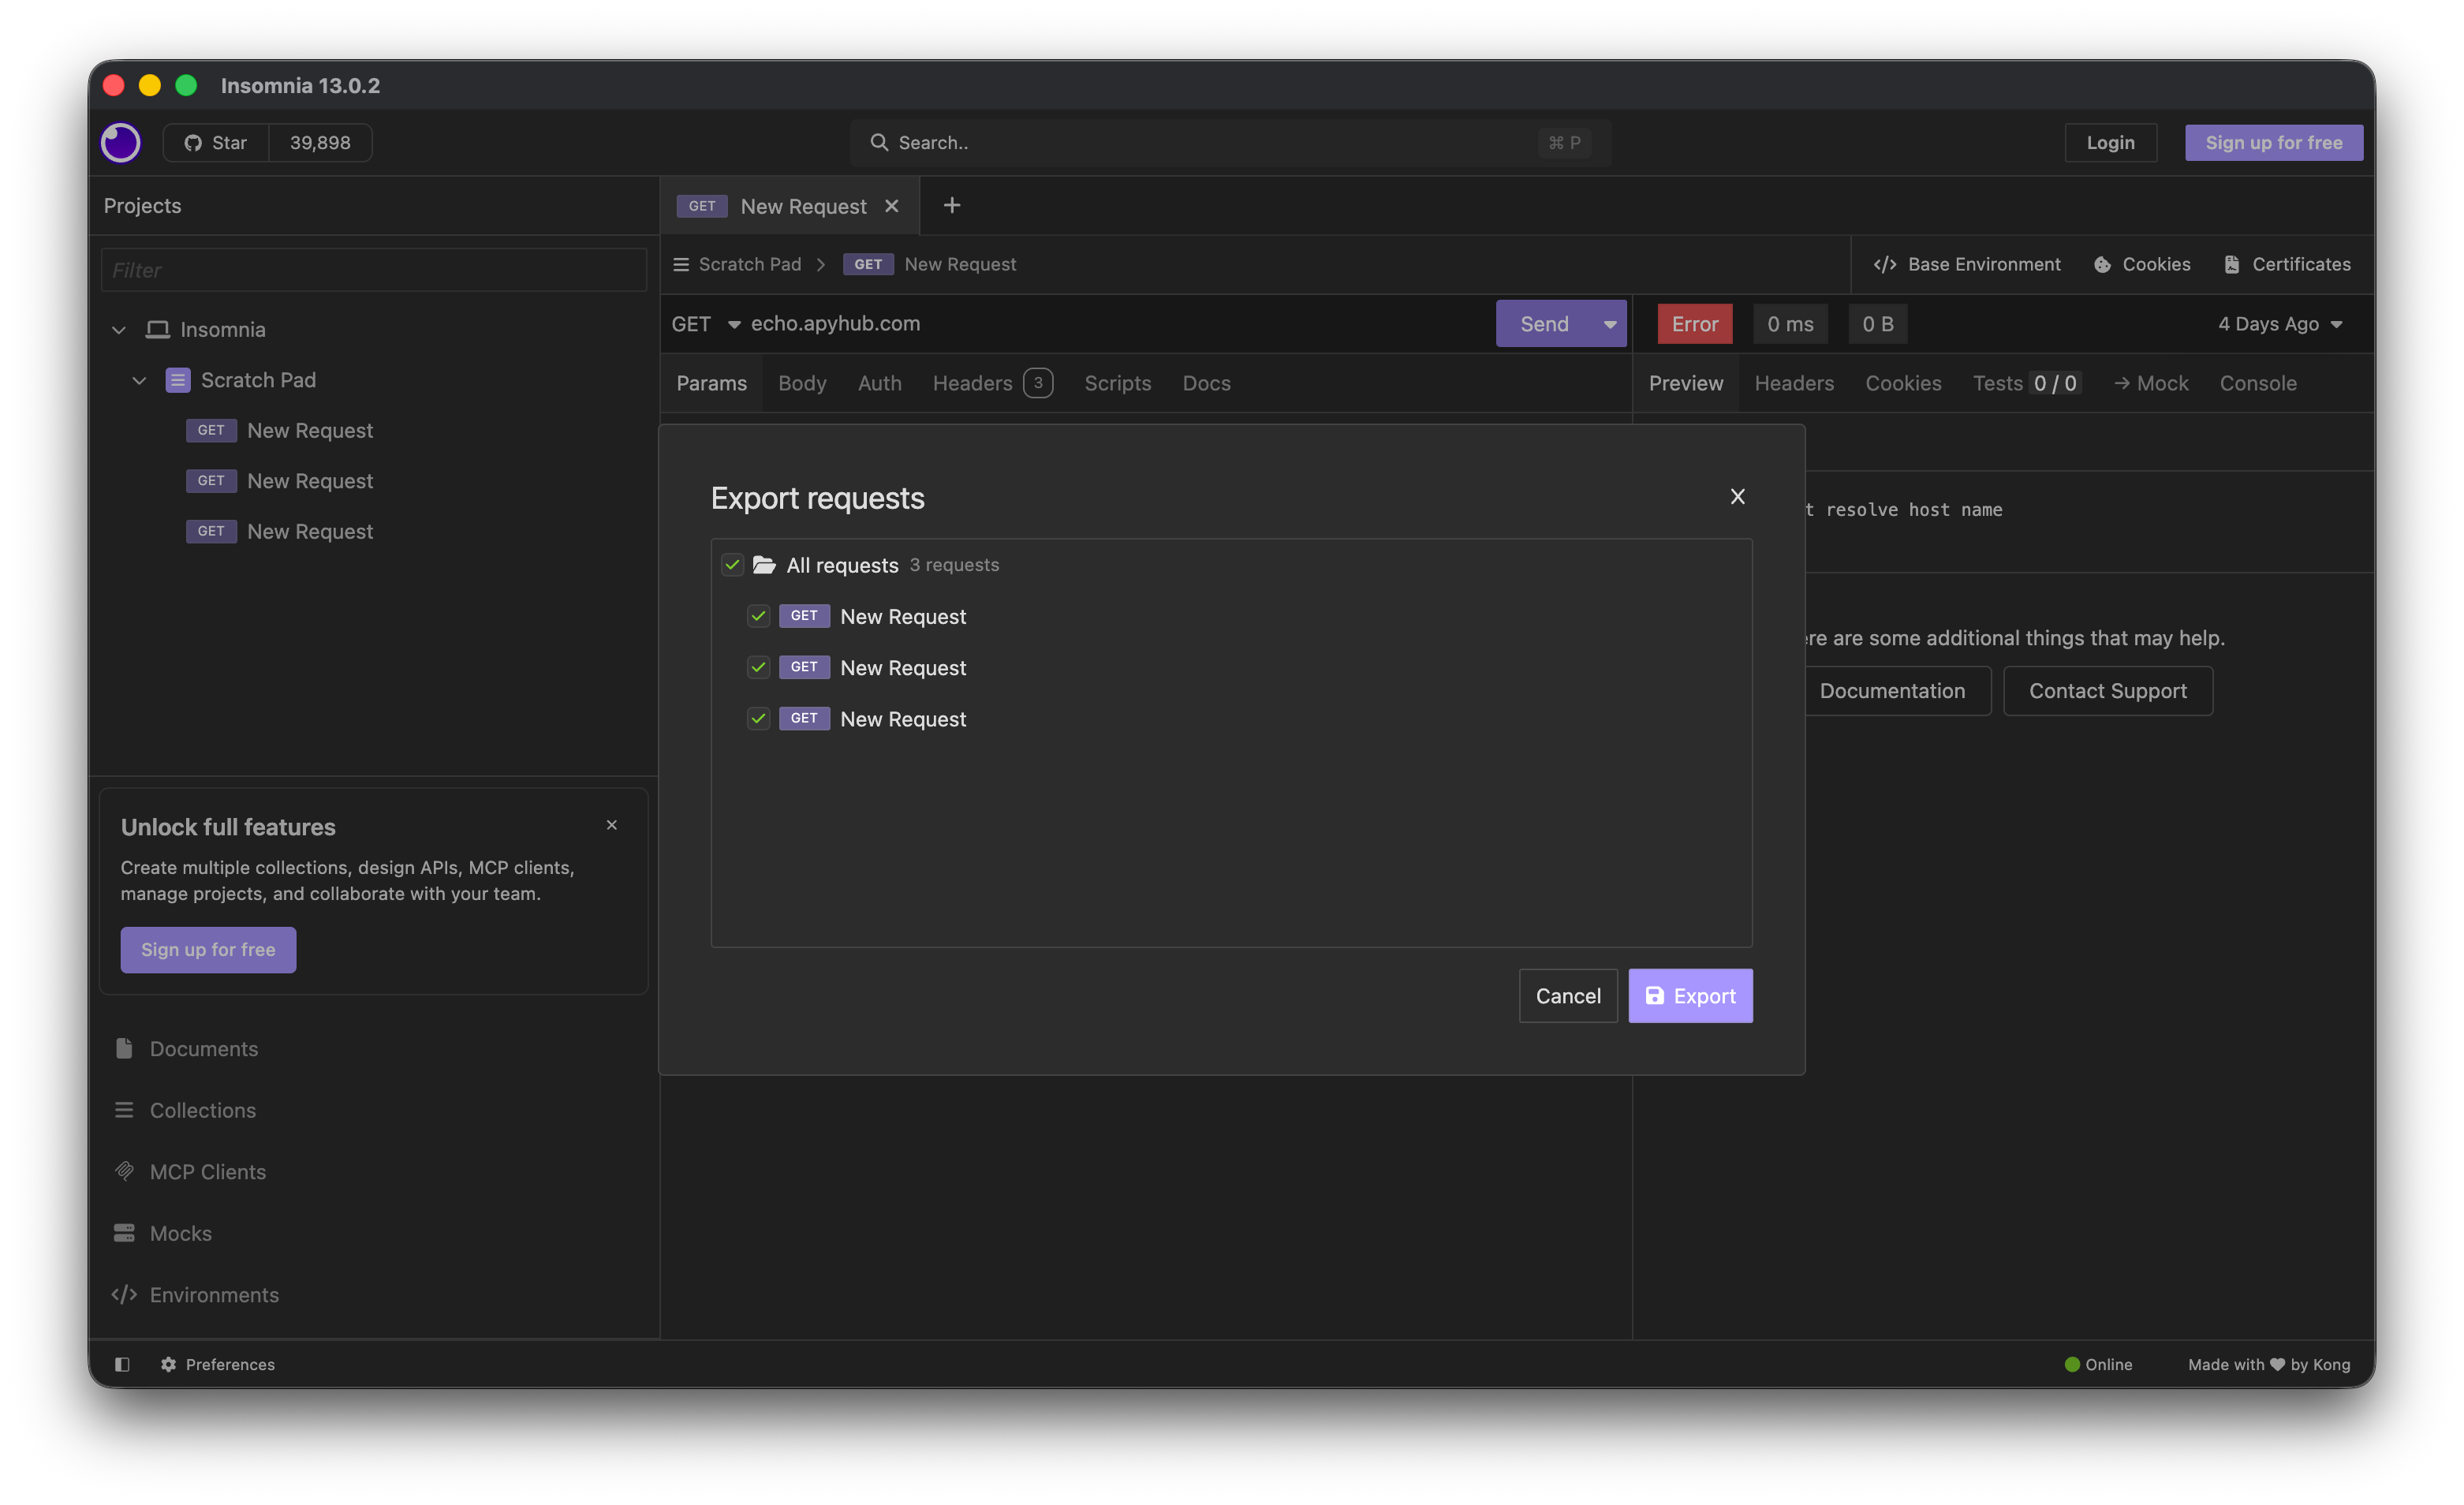Cancel the export dialog
The height and width of the screenshot is (1505, 2464).
point(1568,996)
